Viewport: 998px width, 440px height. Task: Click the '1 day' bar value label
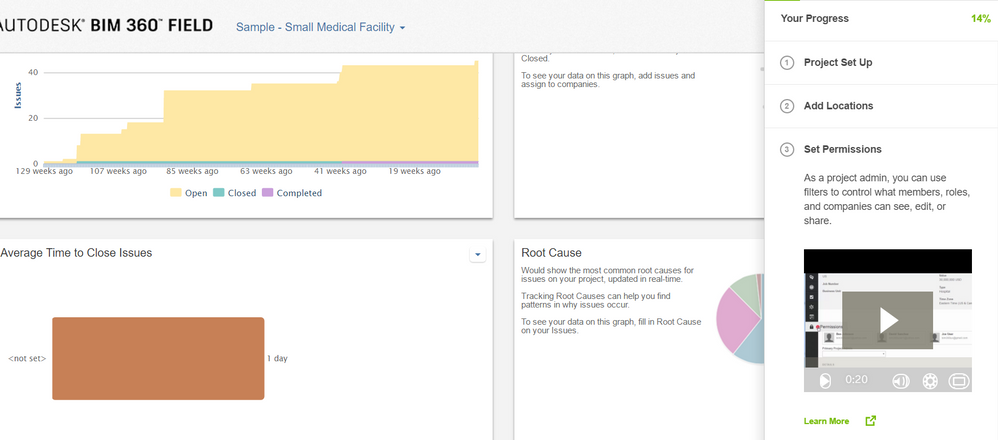277,358
